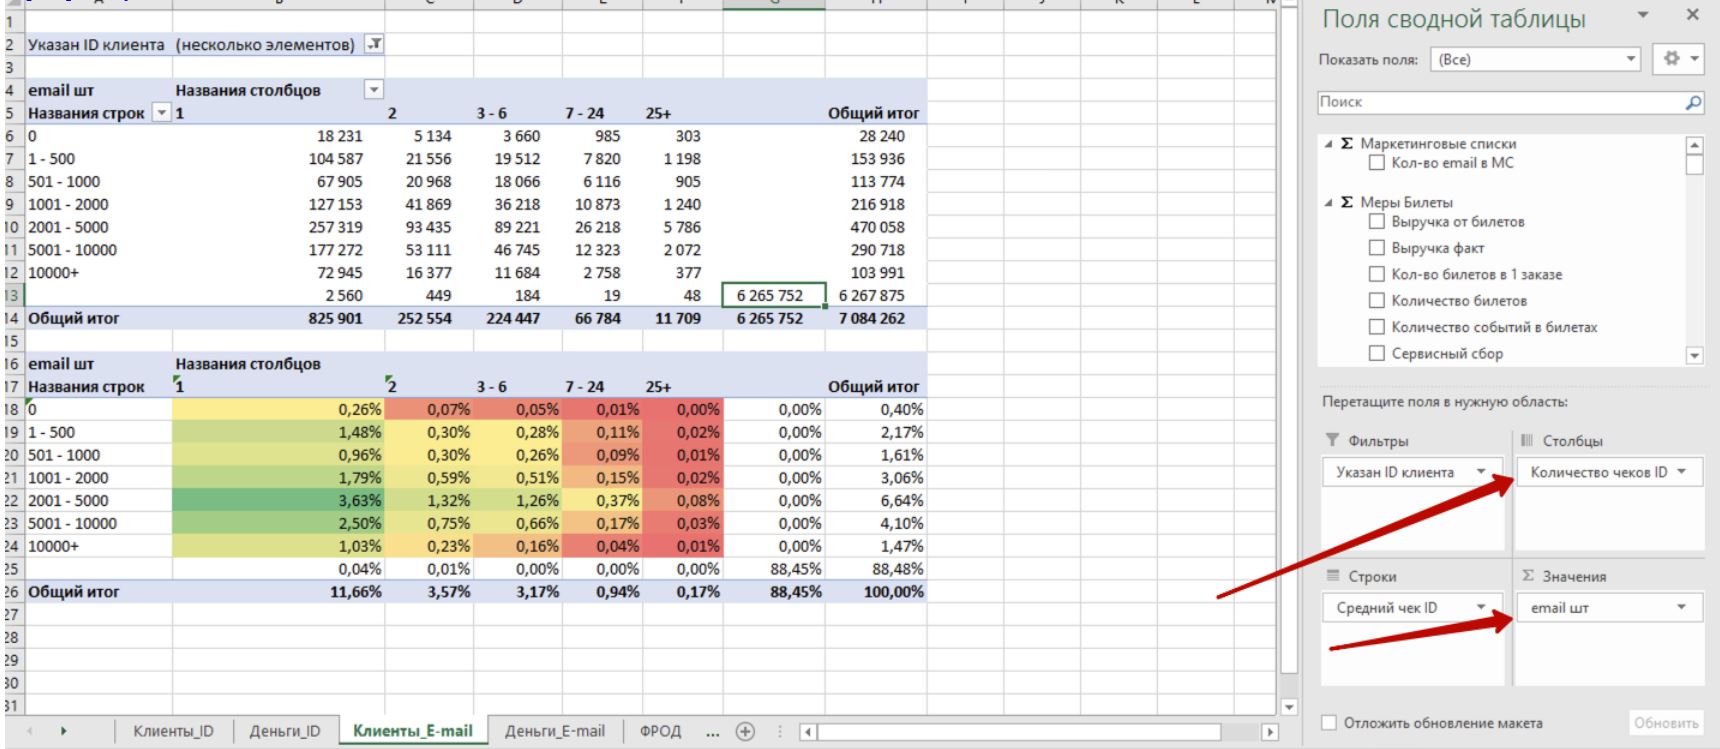Screen dimensions: 1720x749
Task: Enable the Выручка от билетов checkbox
Action: (x=1377, y=221)
